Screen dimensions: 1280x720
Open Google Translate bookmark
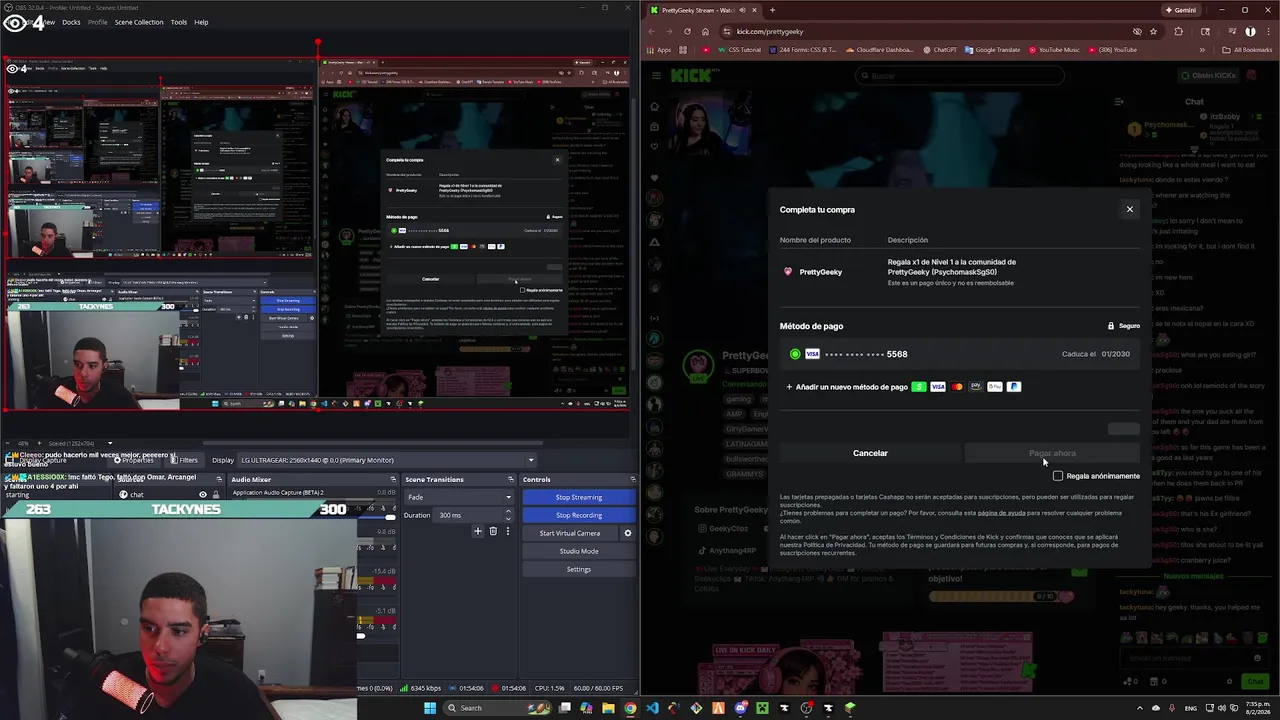(x=992, y=50)
